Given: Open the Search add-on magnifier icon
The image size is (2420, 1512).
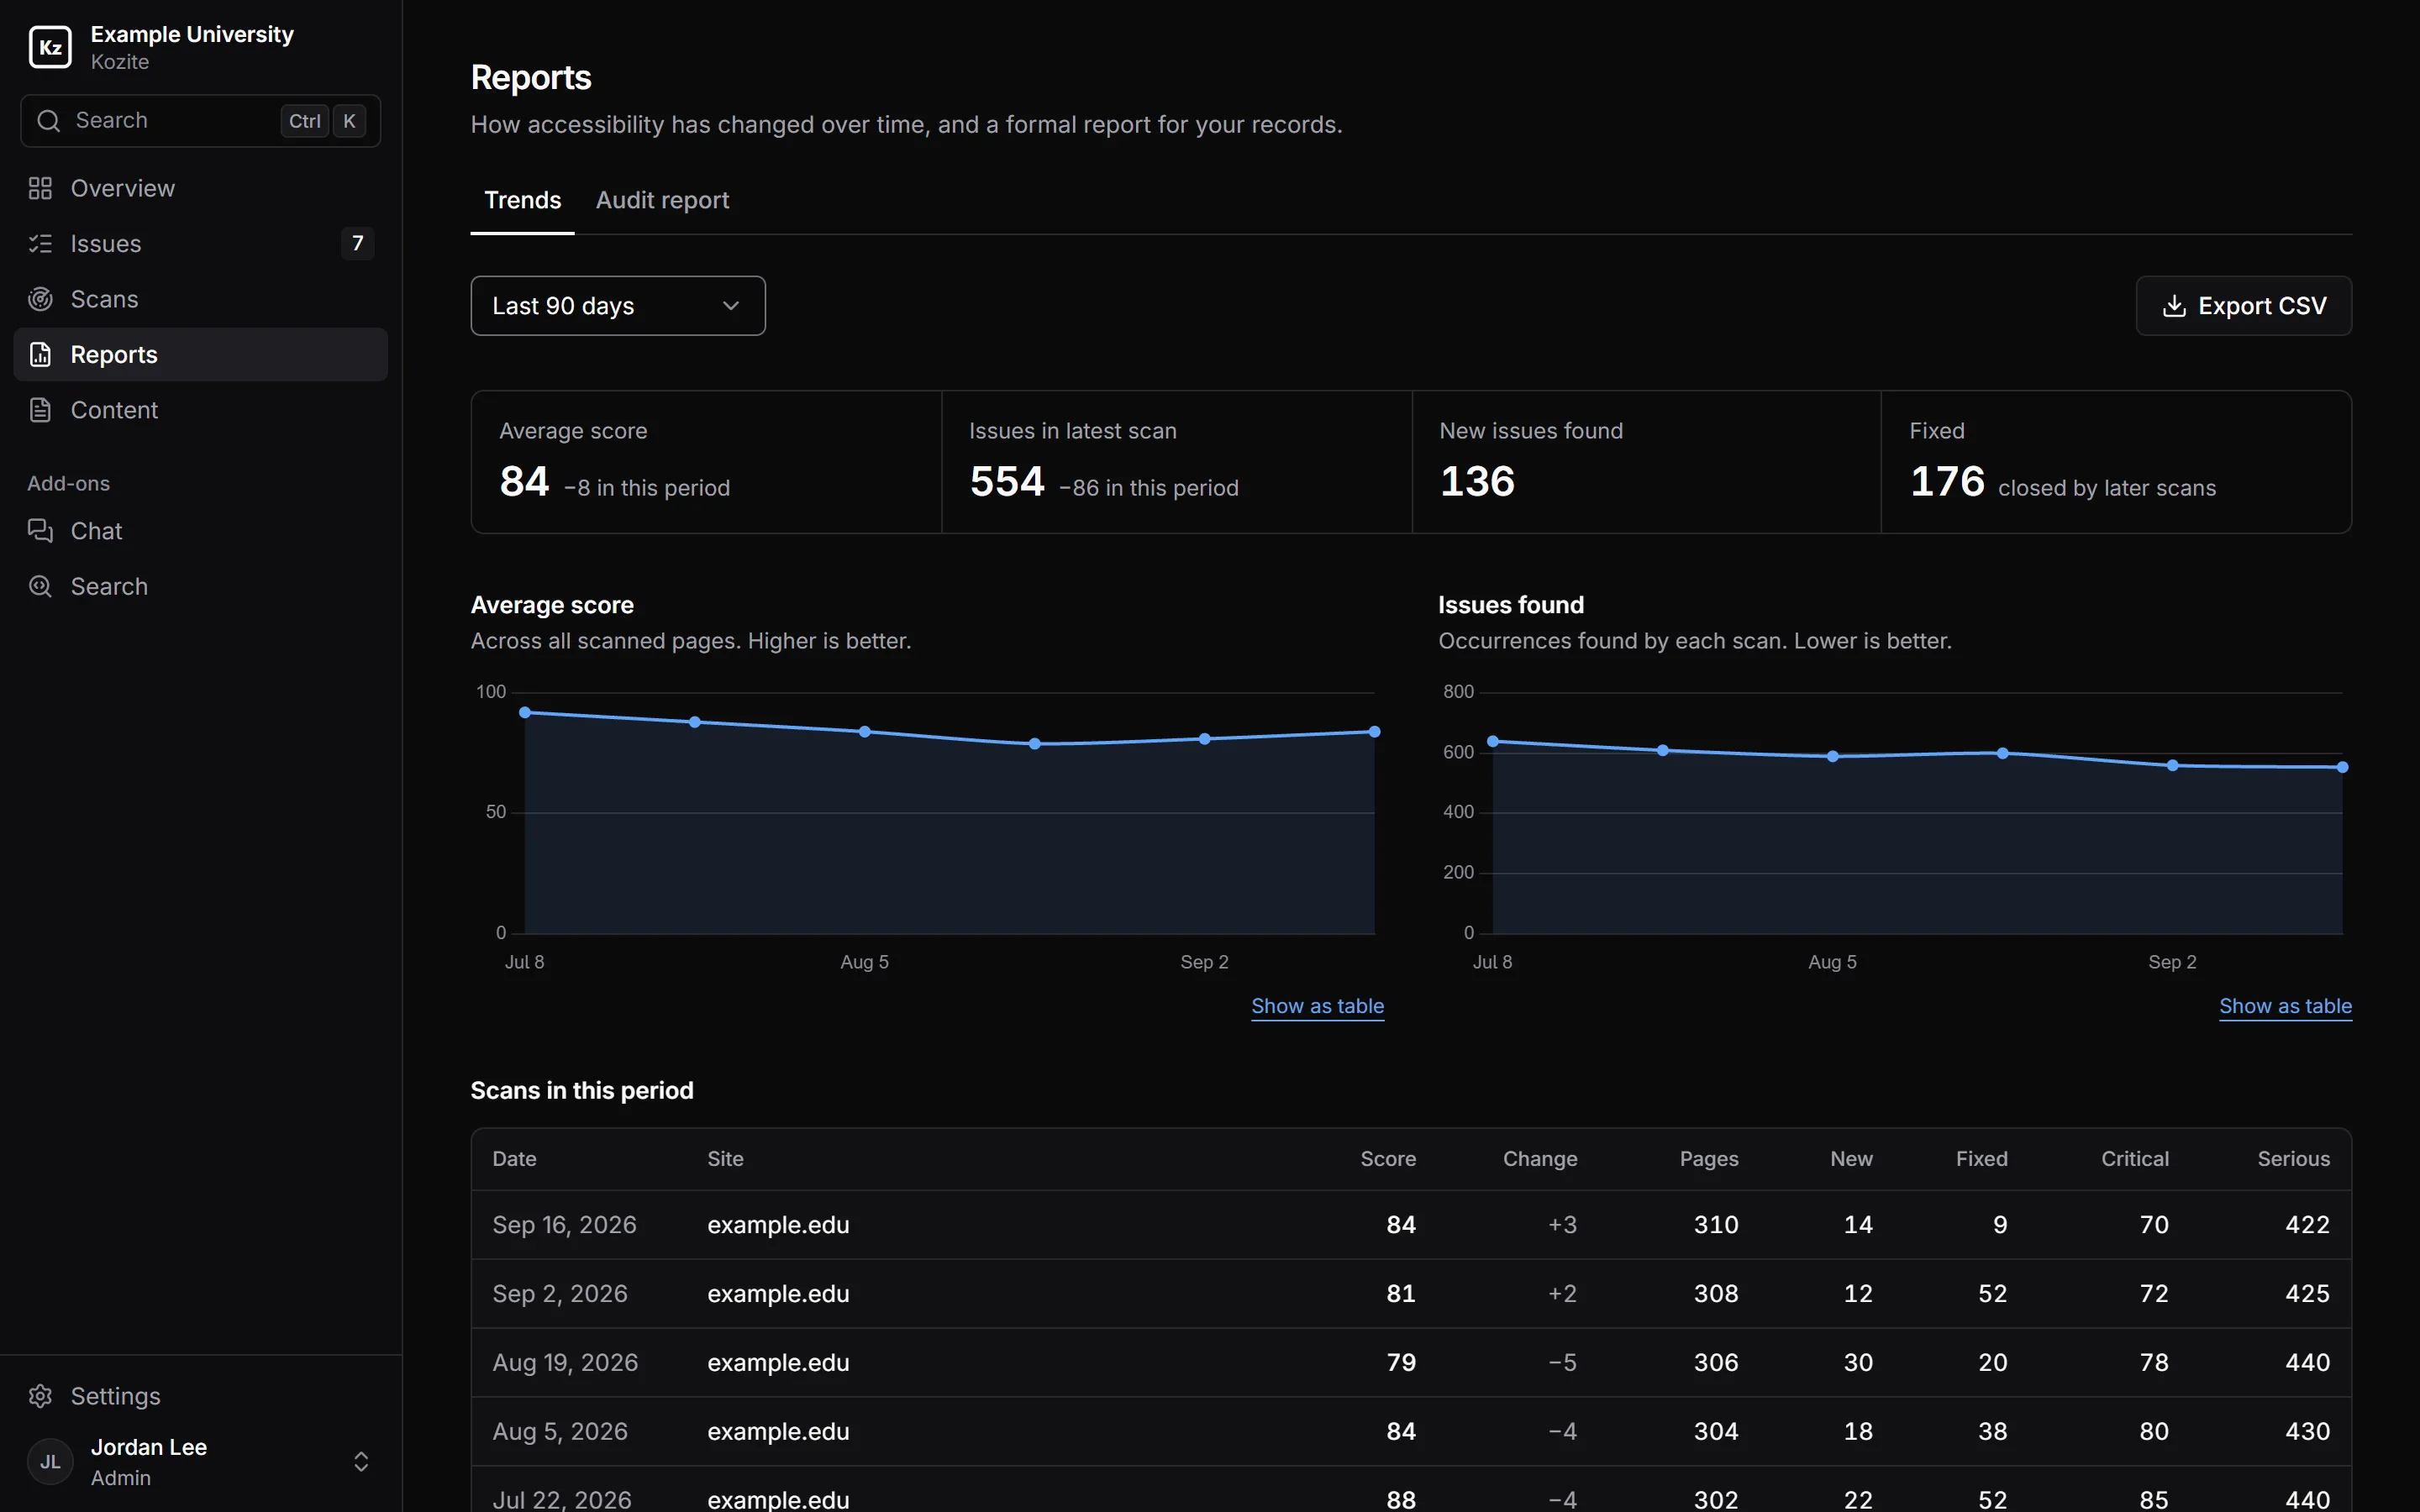Looking at the screenshot, I should (40, 586).
